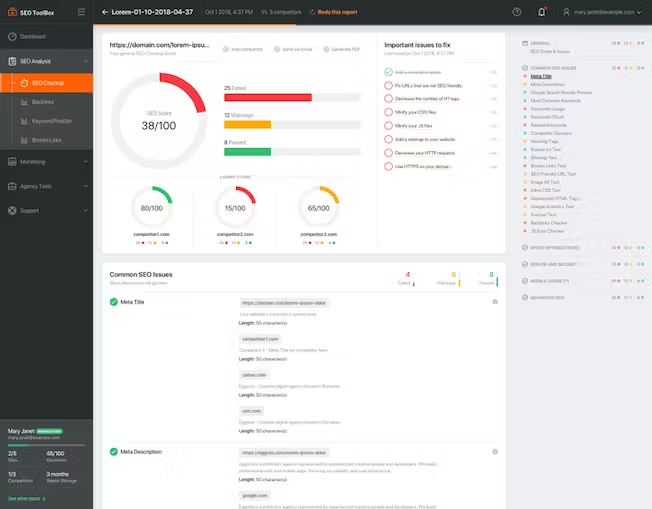Screen dimensions: 652x509
Task: Check off 'Use HTTPS on your domain'
Action: (388, 166)
